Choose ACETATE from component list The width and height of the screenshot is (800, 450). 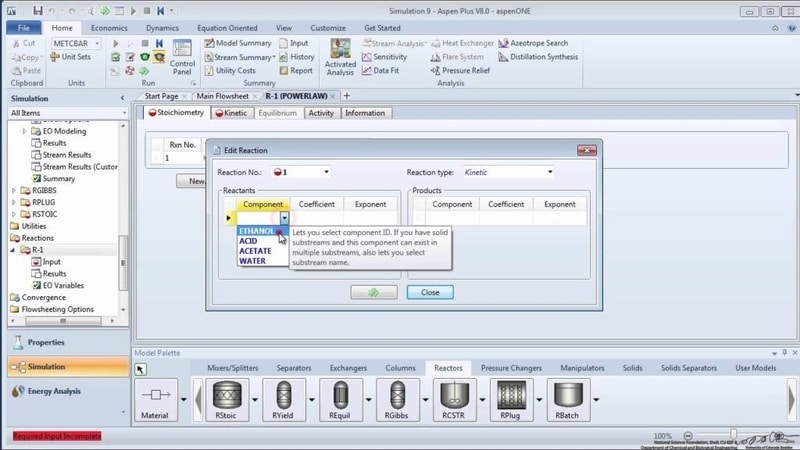pos(262,251)
